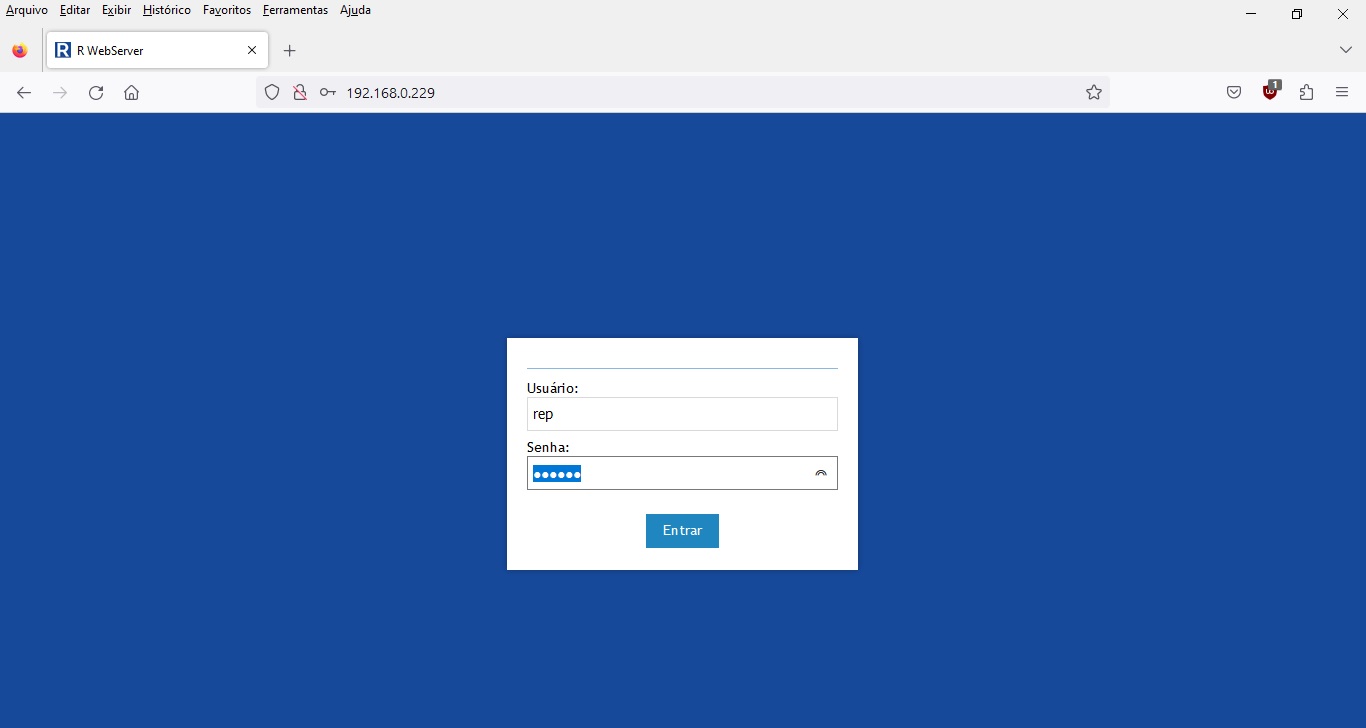The height and width of the screenshot is (728, 1366).
Task: Open saved logins key icon
Action: click(x=328, y=93)
